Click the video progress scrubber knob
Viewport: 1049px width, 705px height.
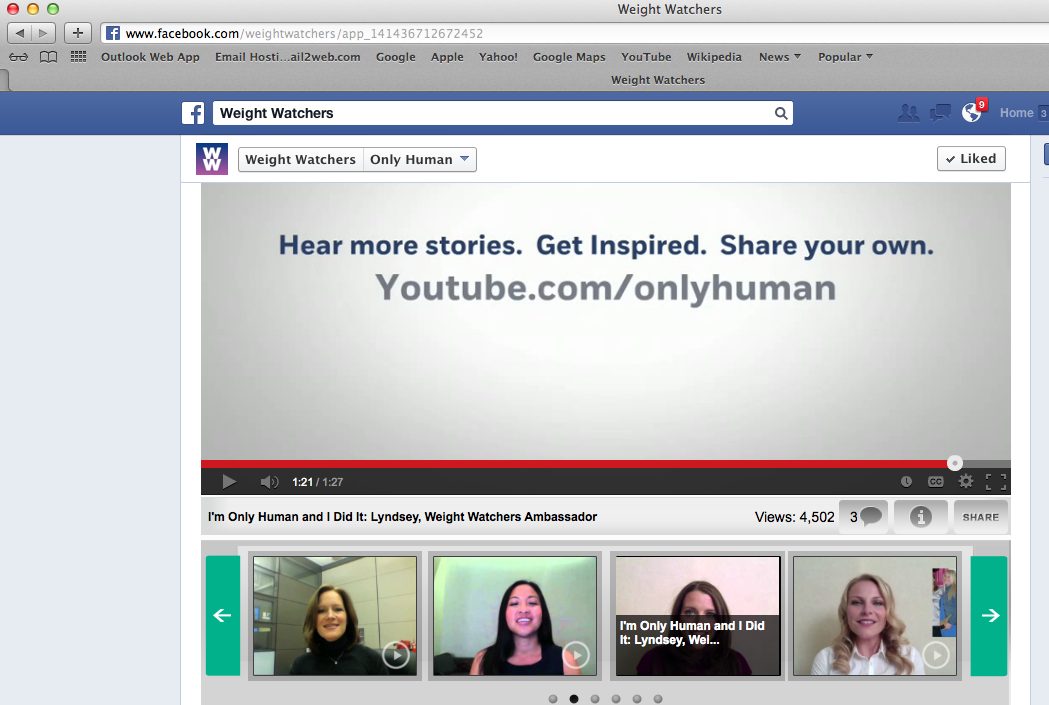click(x=955, y=463)
